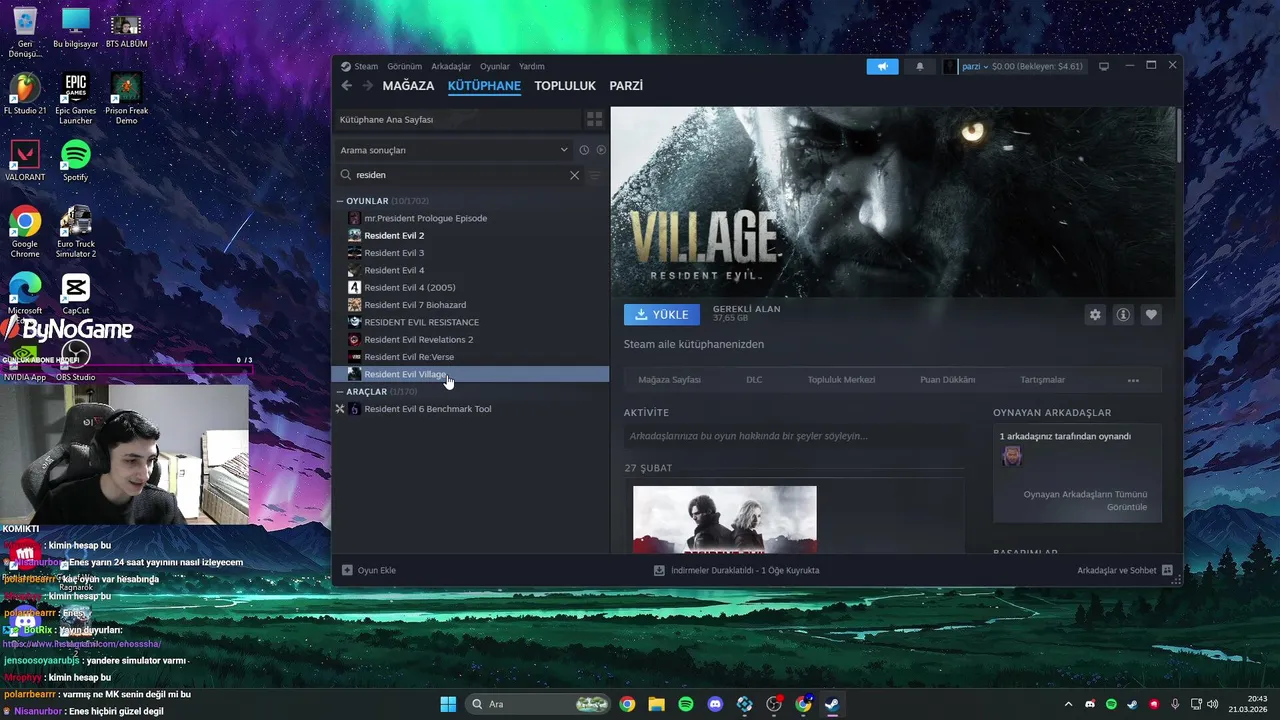The width and height of the screenshot is (1280, 720).
Task: Open the Görünüm menu
Action: [x=405, y=66]
